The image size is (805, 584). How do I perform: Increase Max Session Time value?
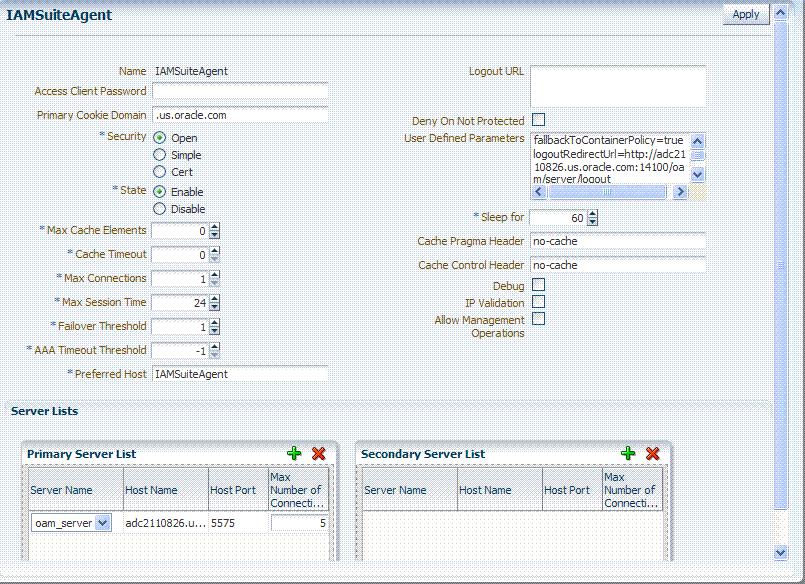215,299
